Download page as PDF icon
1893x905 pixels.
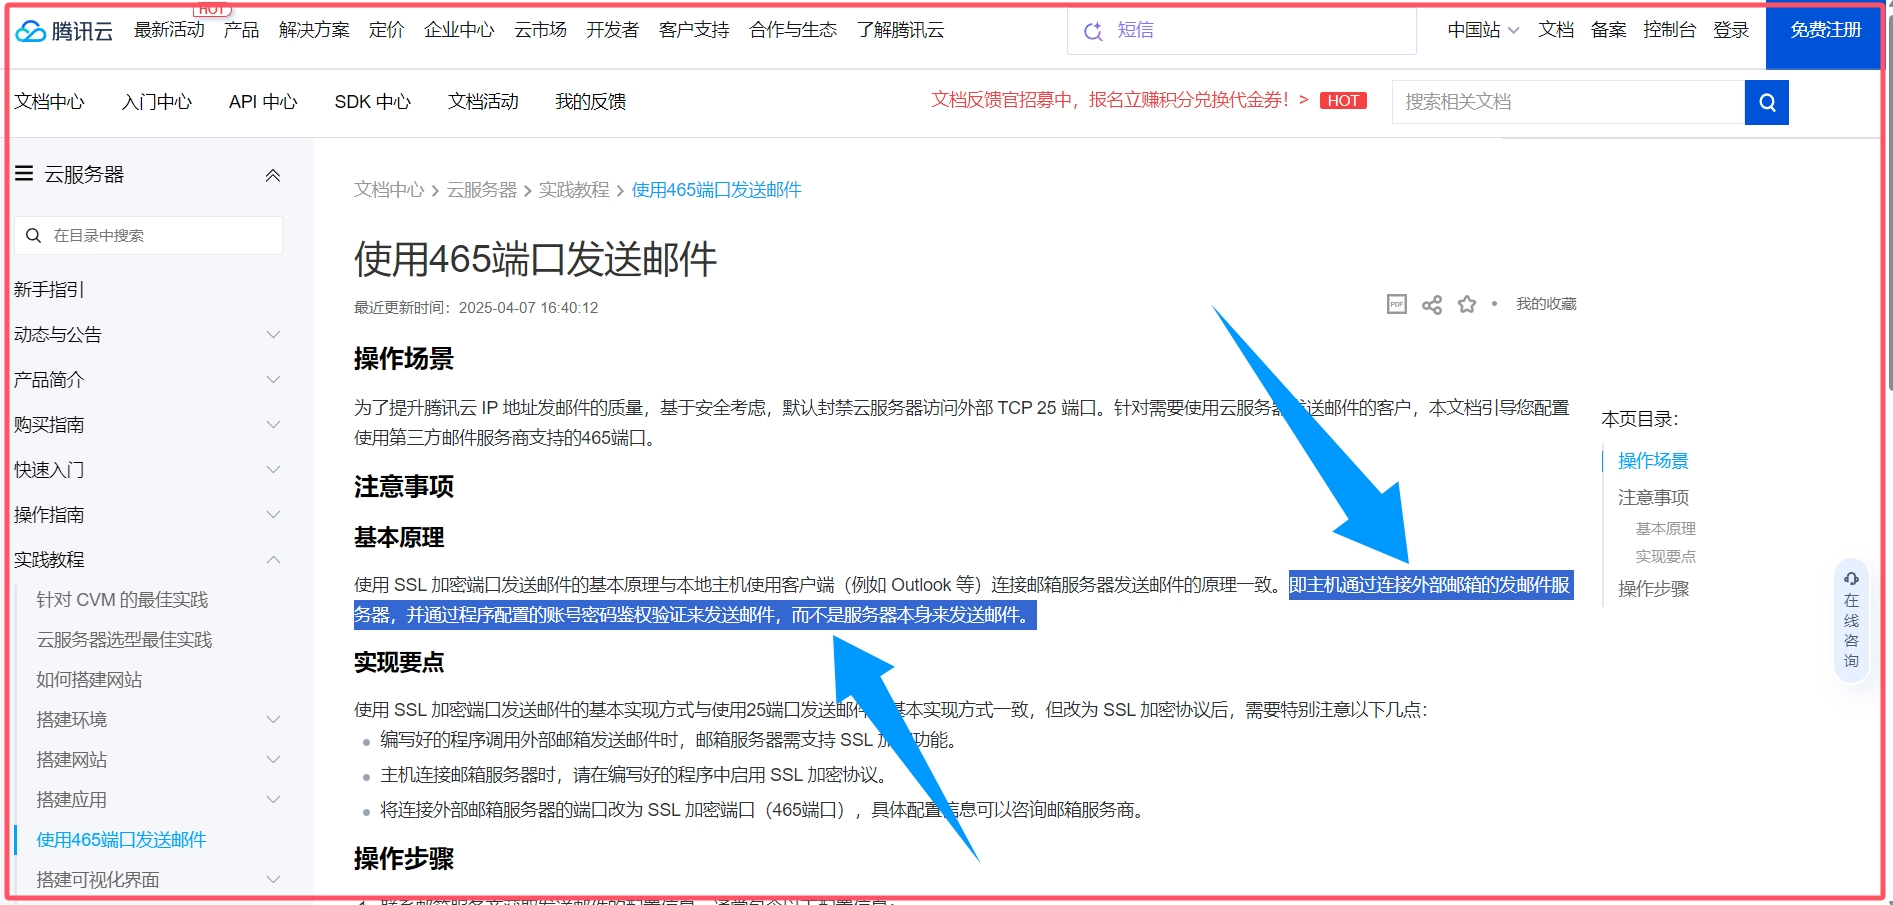pyautogui.click(x=1397, y=304)
